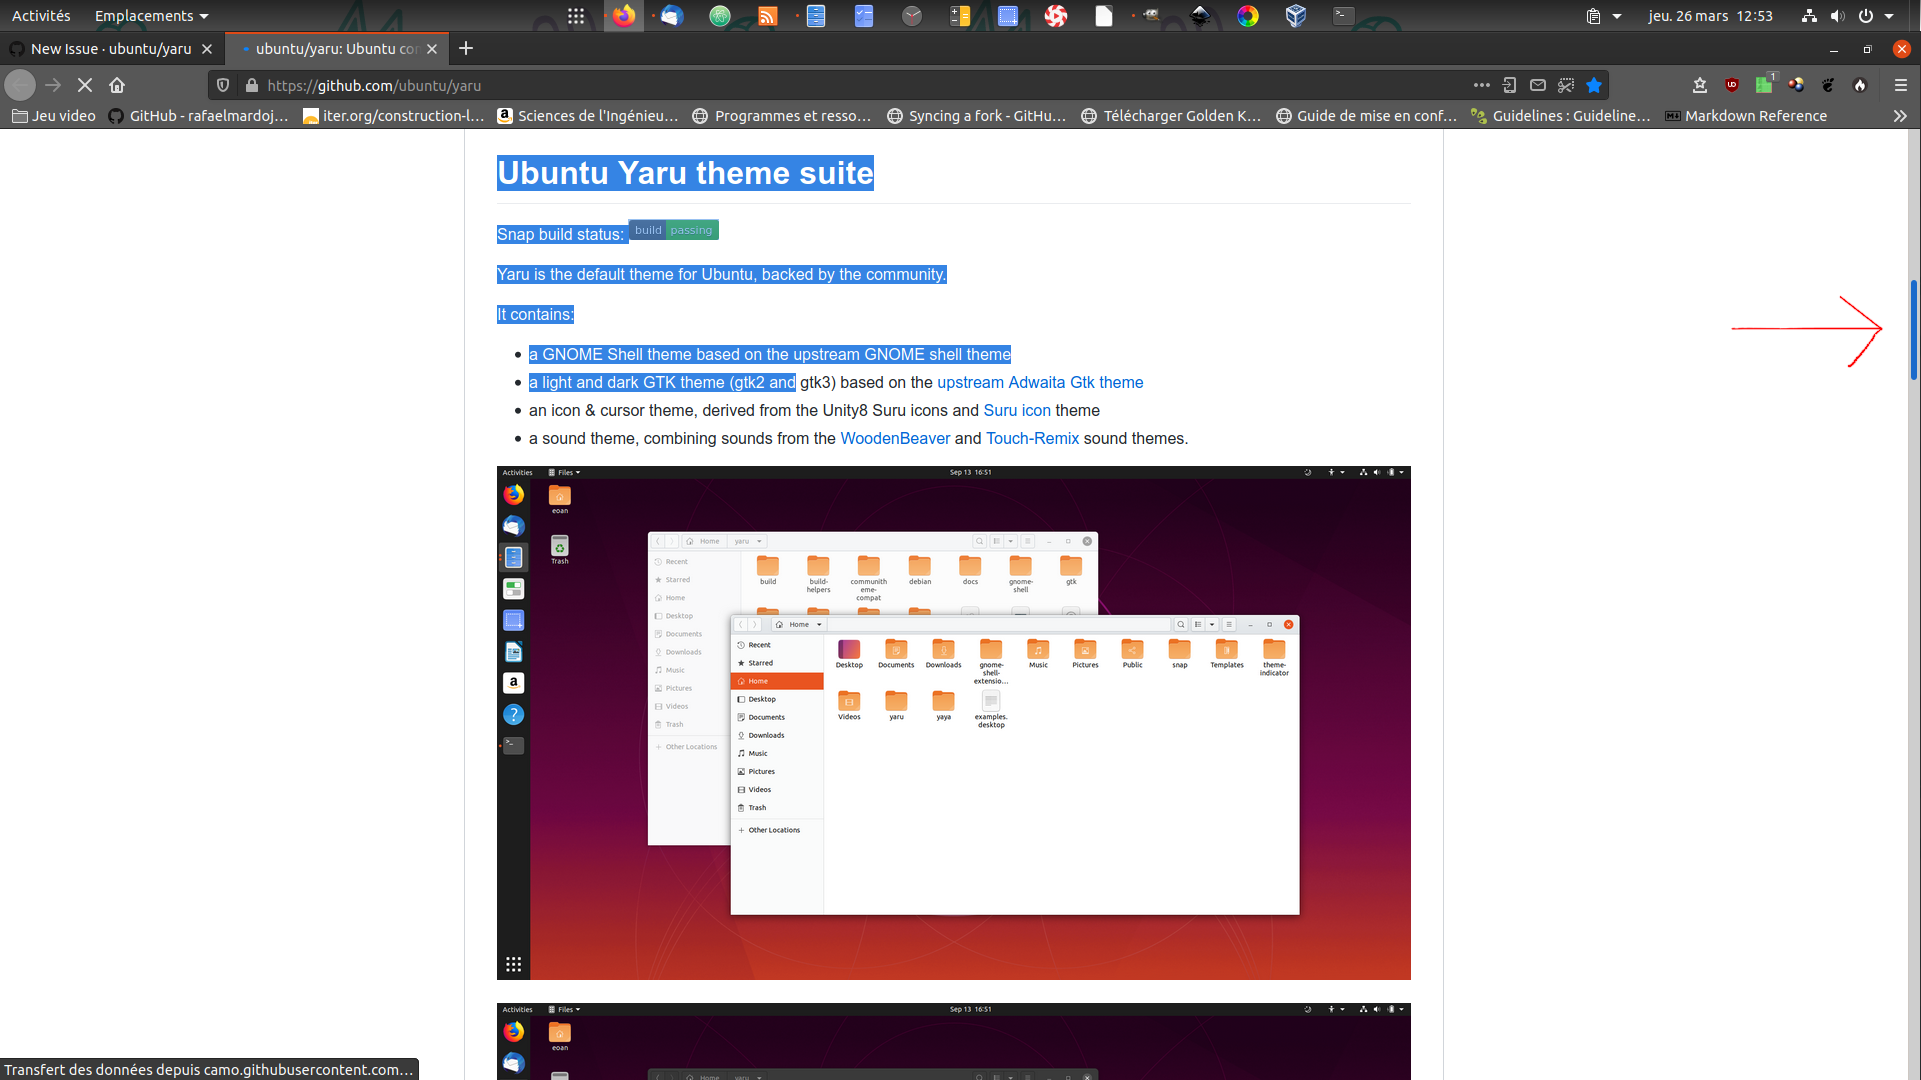Open tracking protection shield in address bar

(x=223, y=86)
